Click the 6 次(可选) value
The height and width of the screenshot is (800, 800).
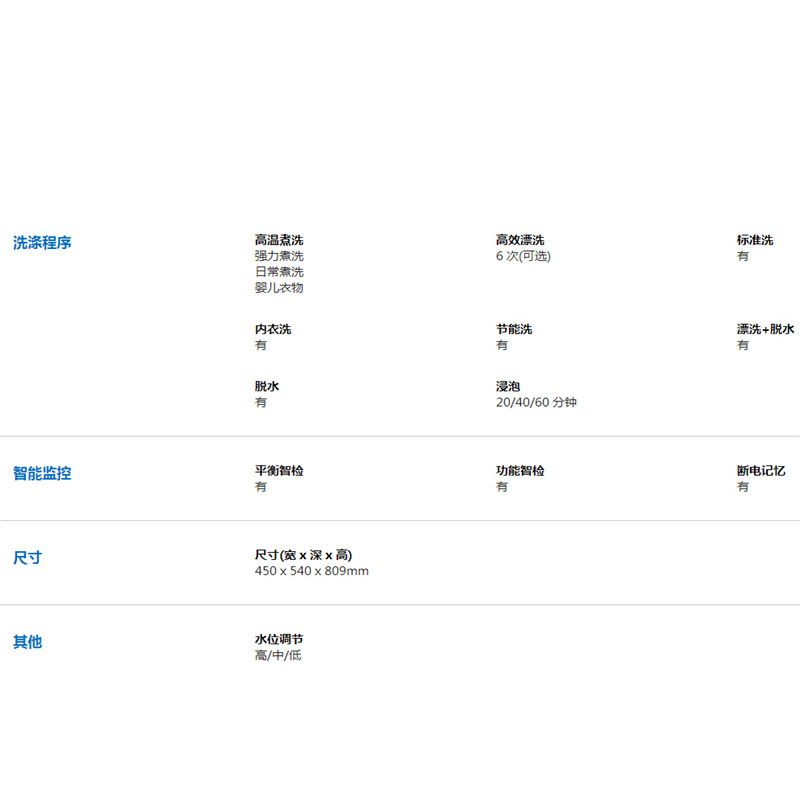(523, 256)
